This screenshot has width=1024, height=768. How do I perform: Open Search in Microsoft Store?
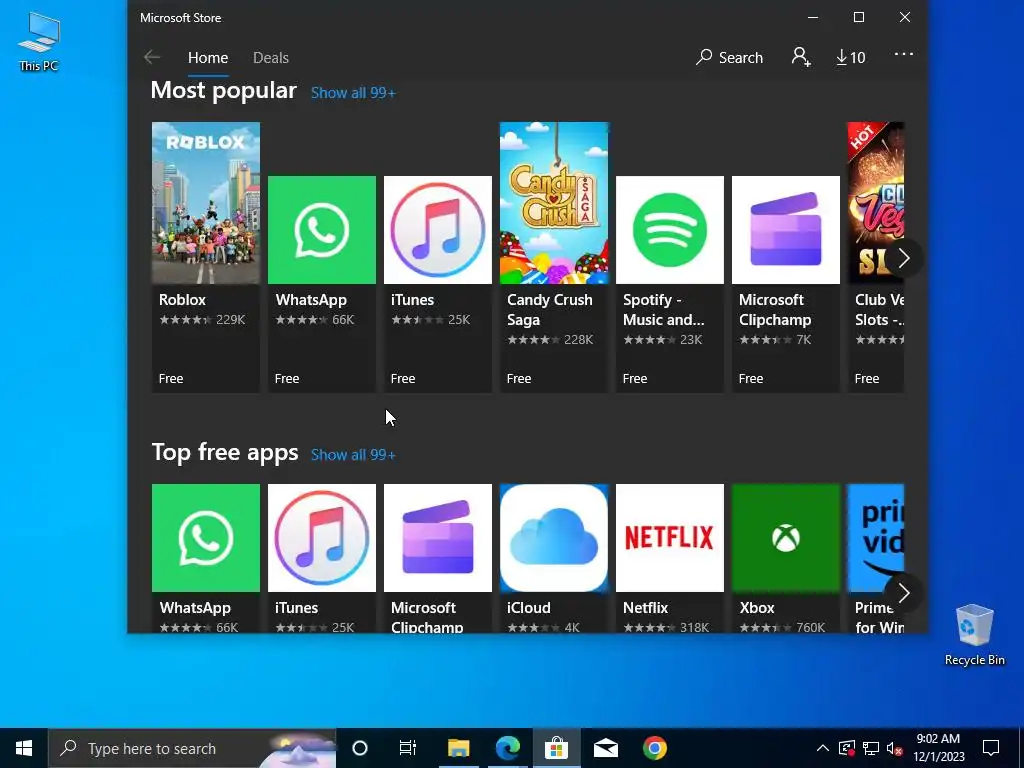[x=729, y=57]
